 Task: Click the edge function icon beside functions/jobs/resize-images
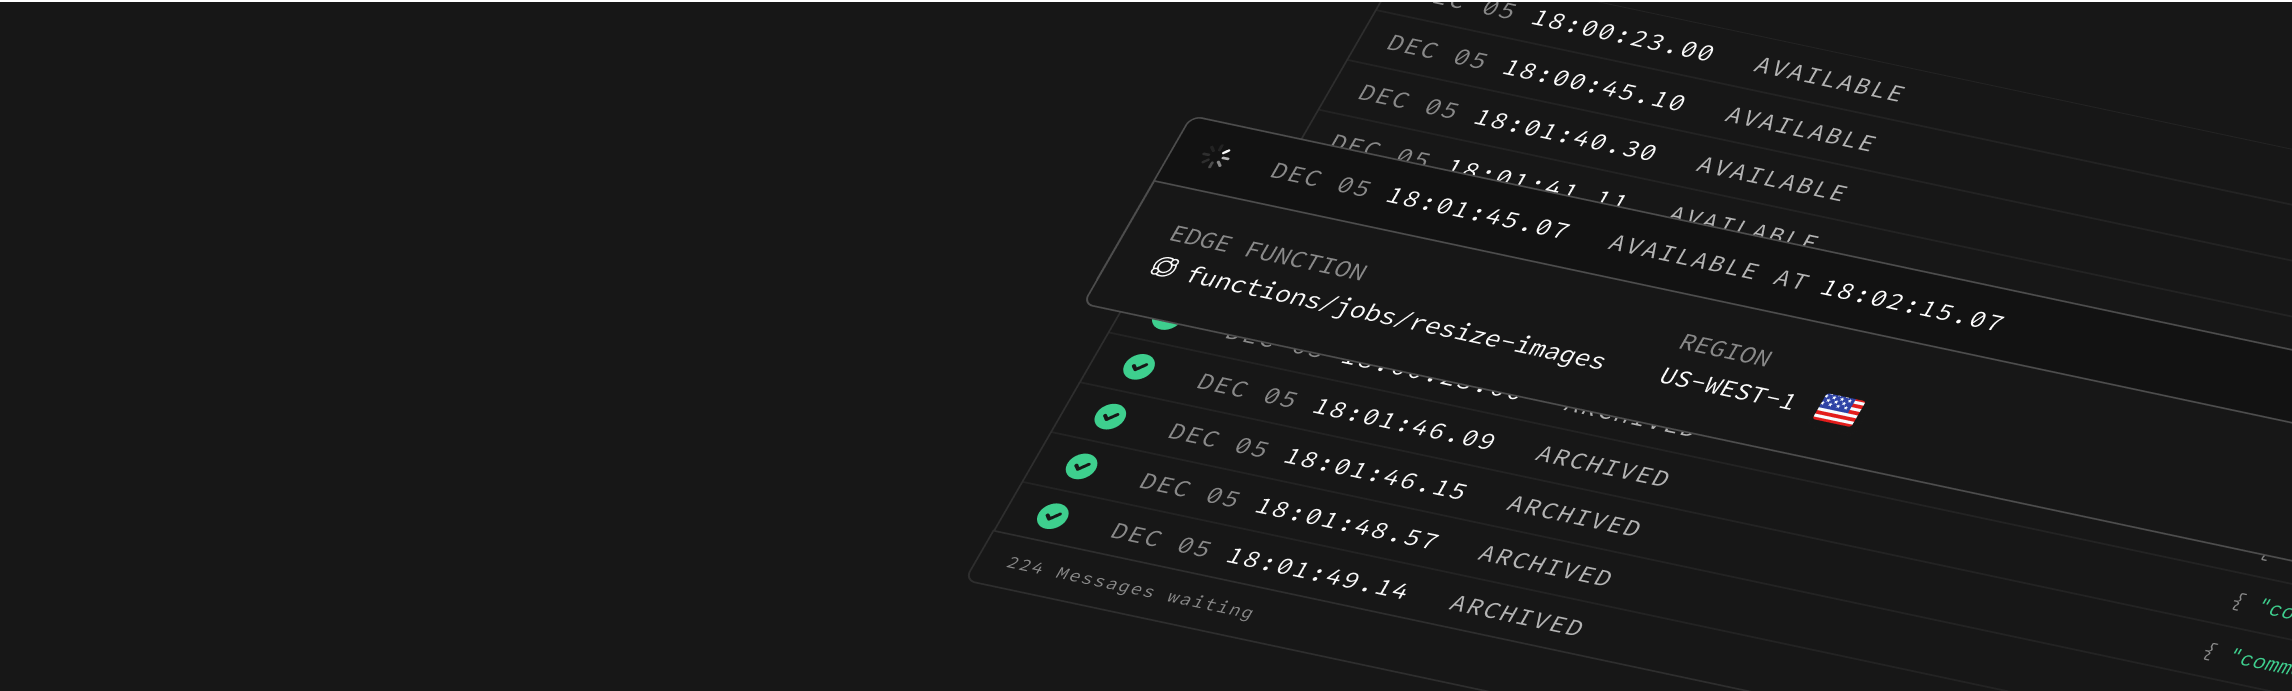[x=1164, y=267]
